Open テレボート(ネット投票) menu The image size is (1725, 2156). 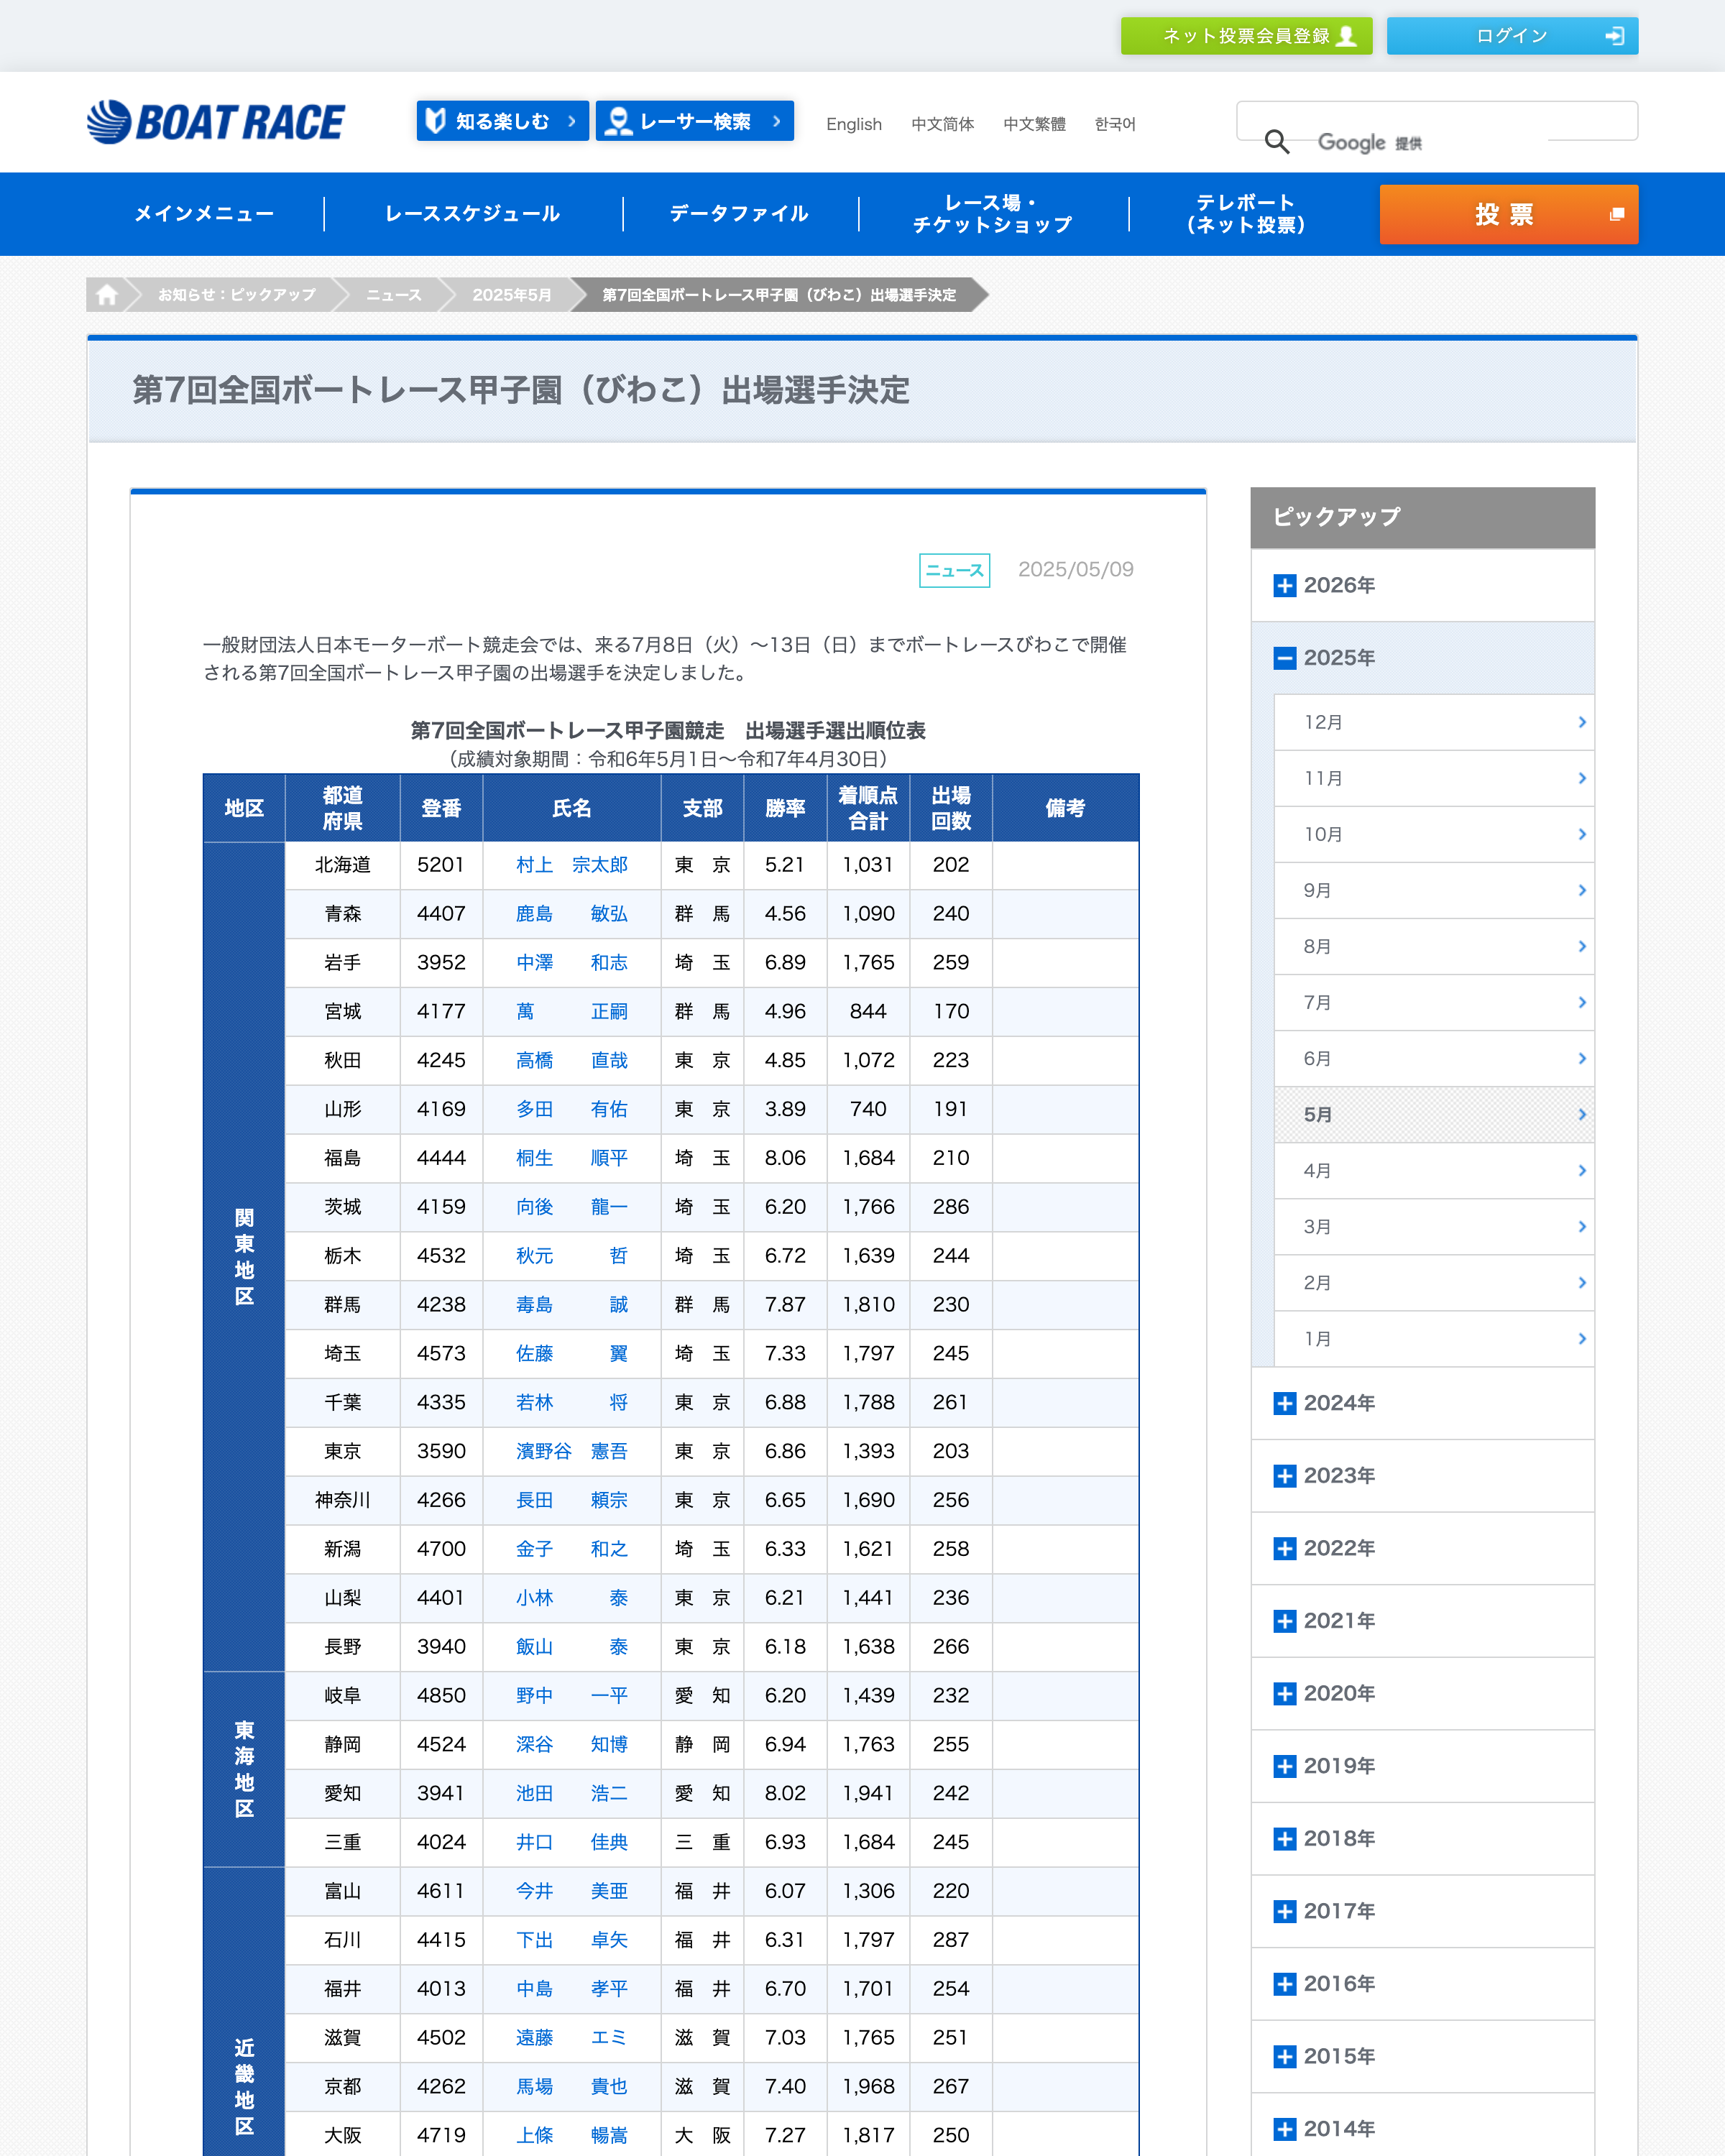coord(1246,214)
